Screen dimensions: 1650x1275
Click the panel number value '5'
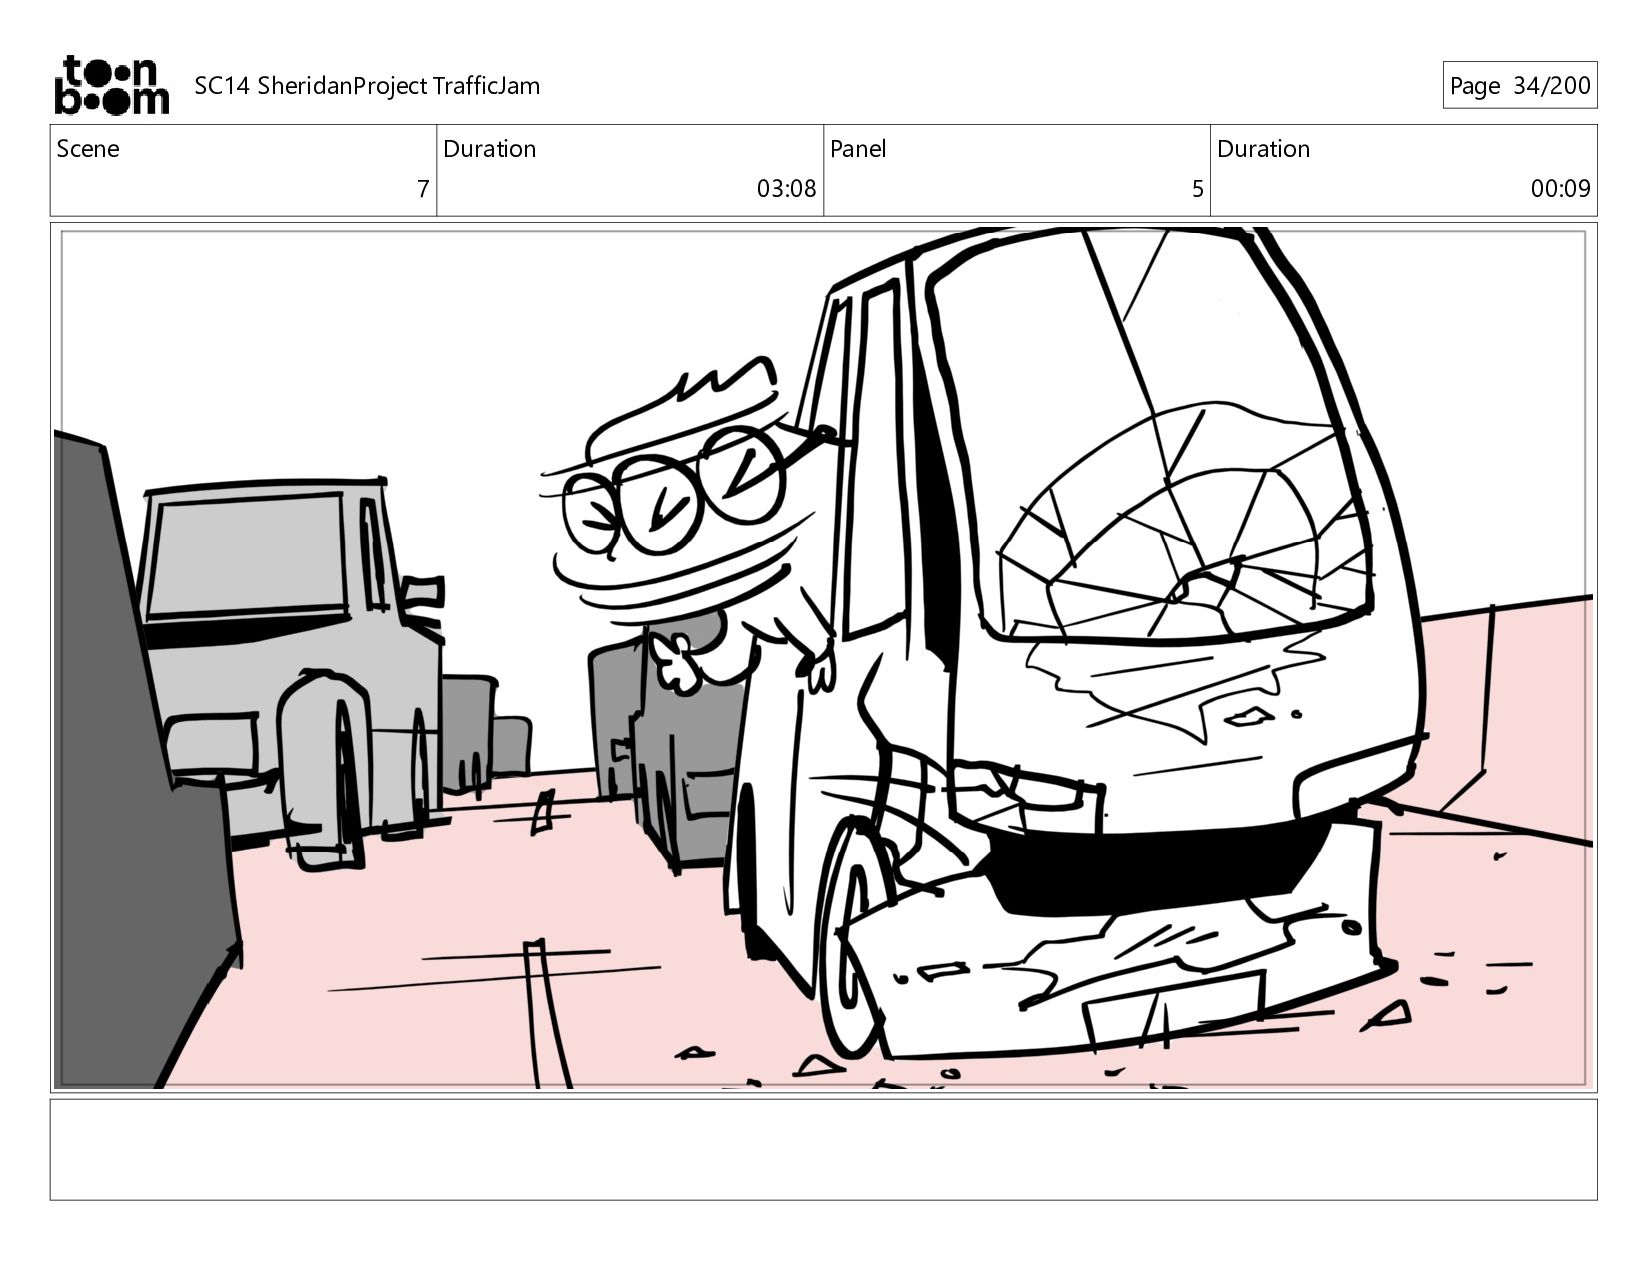pyautogui.click(x=1197, y=189)
